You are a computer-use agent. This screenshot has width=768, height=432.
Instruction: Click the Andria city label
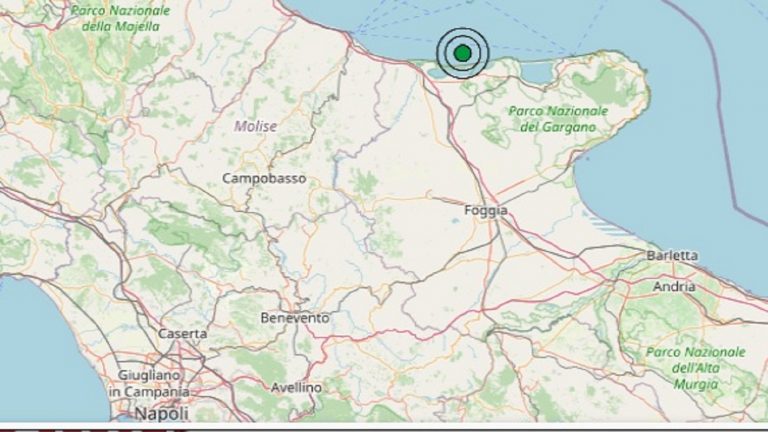click(x=674, y=287)
